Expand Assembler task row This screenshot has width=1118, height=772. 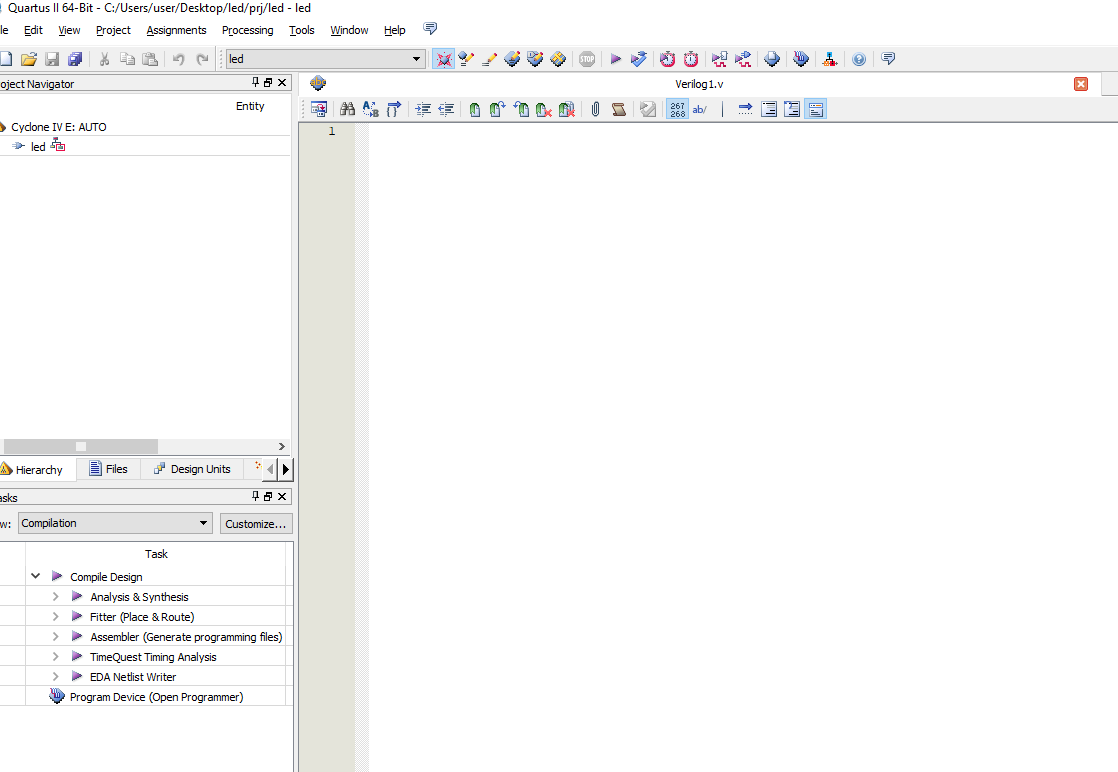(56, 636)
